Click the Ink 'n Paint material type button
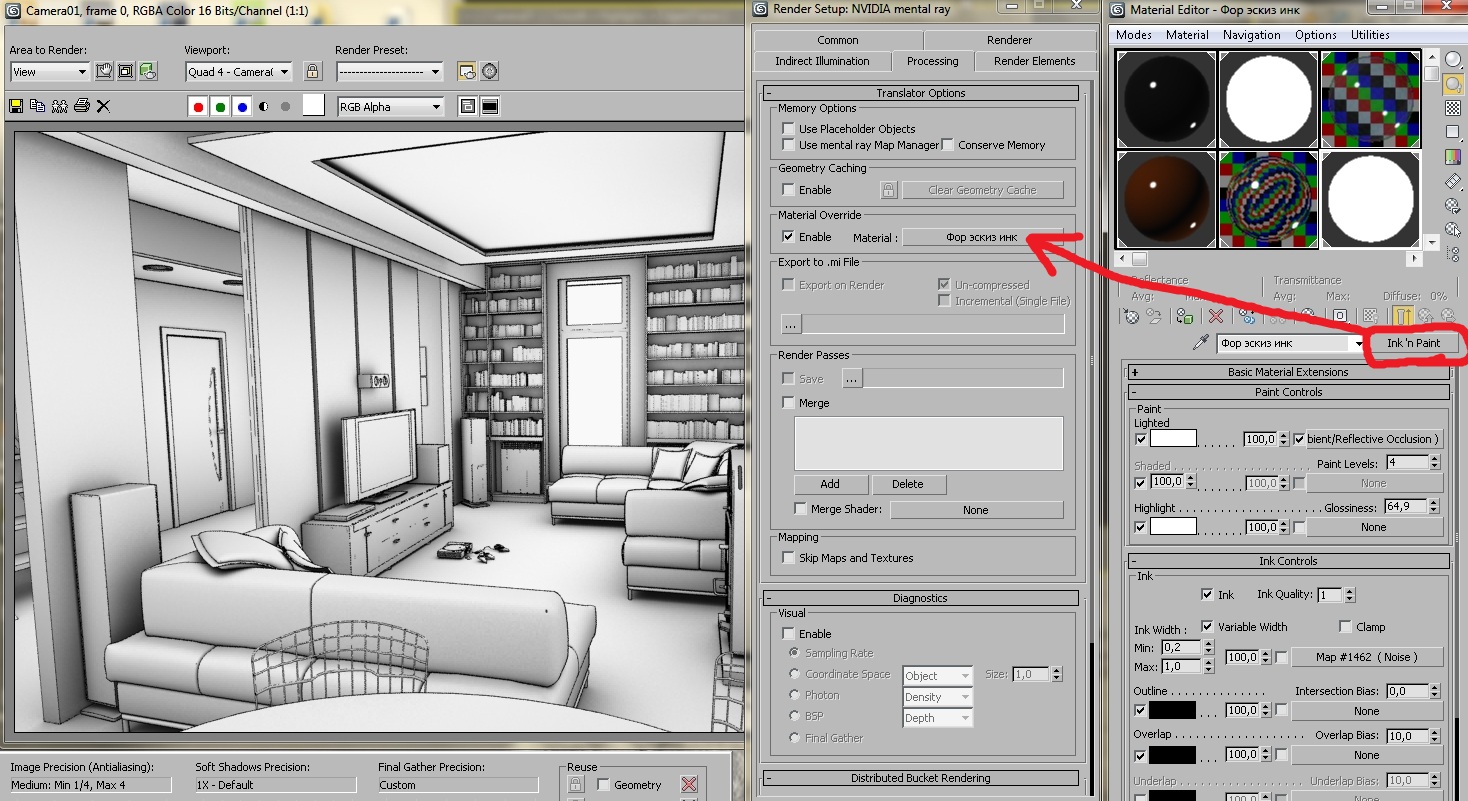Image resolution: width=1468 pixels, height=801 pixels. click(x=1413, y=343)
